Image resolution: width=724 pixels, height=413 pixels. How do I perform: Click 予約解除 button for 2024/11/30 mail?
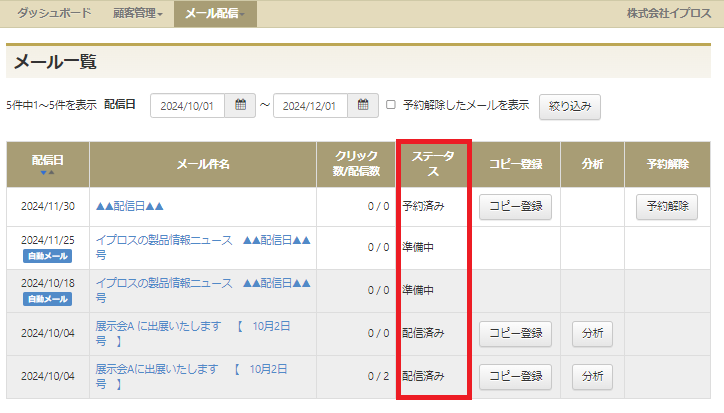[667, 206]
